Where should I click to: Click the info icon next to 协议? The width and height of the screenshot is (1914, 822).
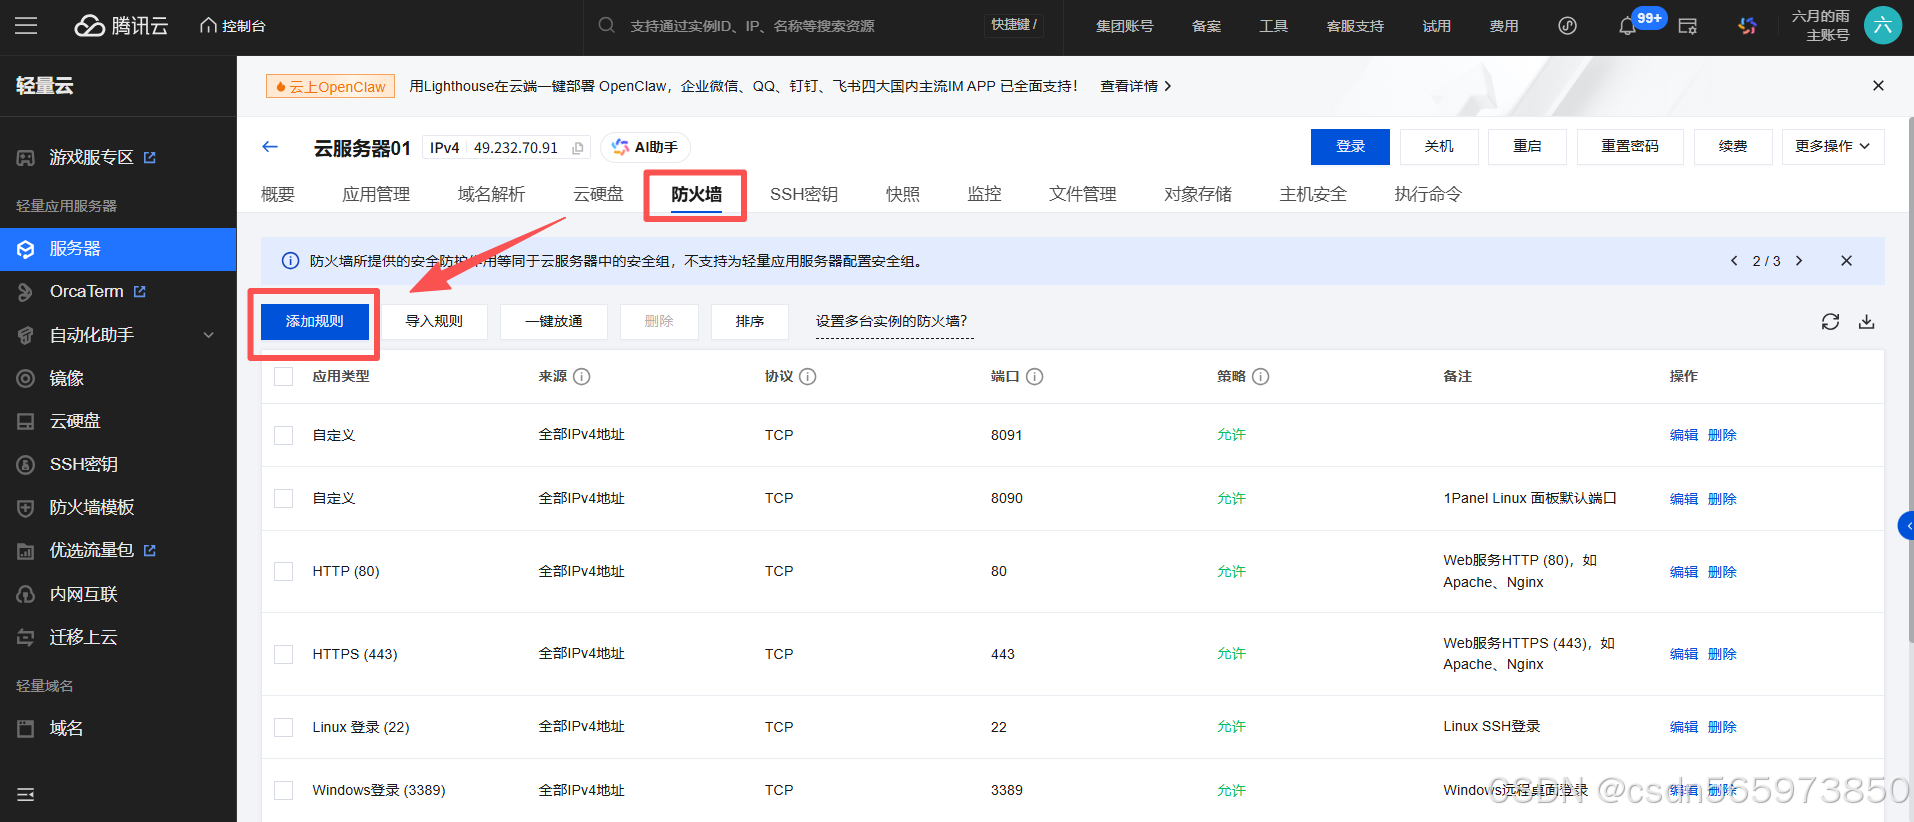(x=808, y=376)
